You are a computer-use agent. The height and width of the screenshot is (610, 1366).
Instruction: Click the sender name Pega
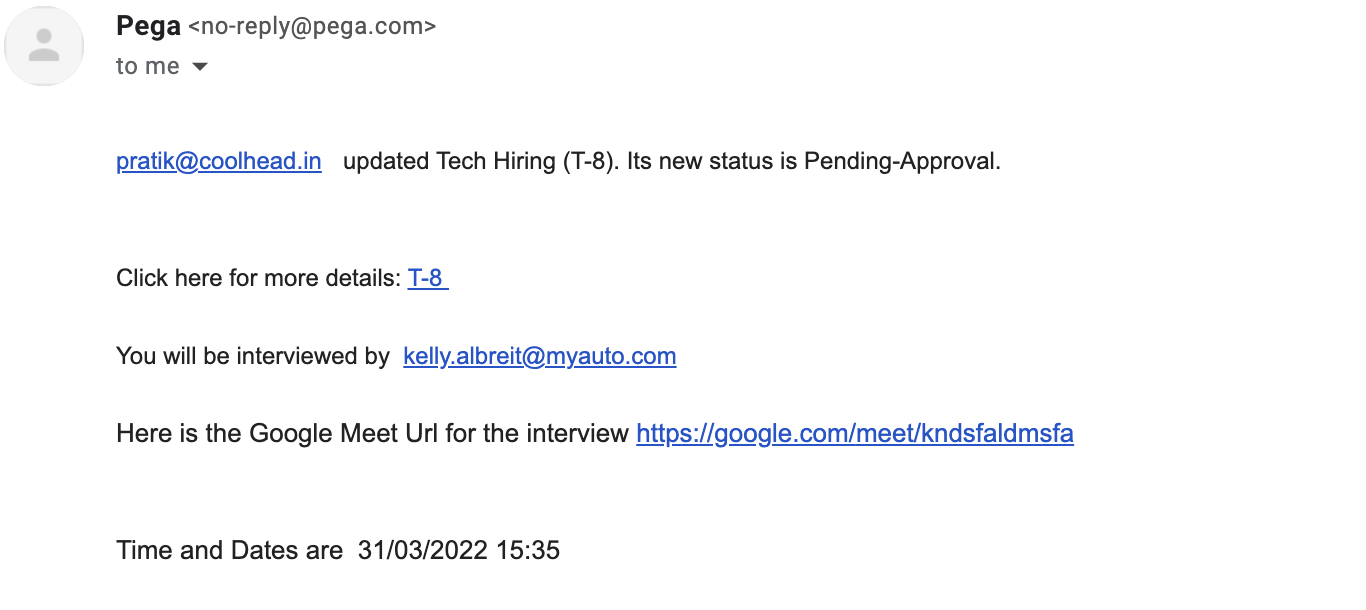click(x=148, y=26)
